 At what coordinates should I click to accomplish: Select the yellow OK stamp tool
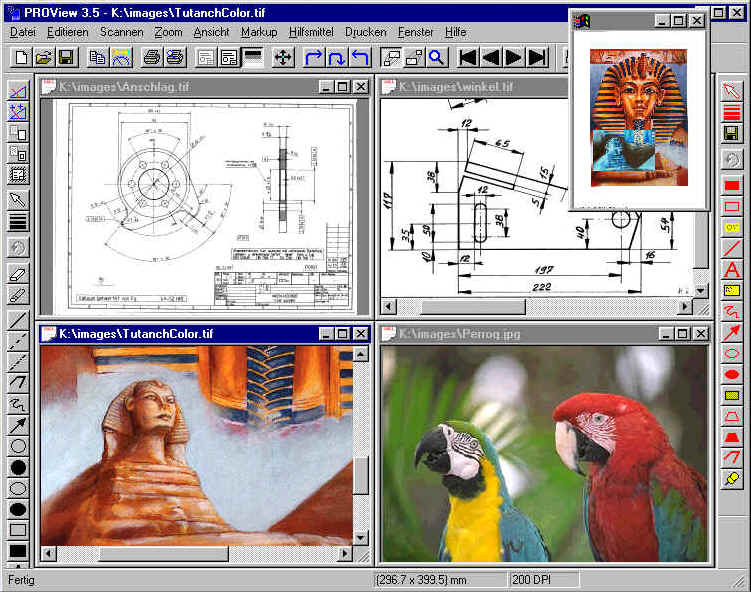pyautogui.click(x=731, y=228)
